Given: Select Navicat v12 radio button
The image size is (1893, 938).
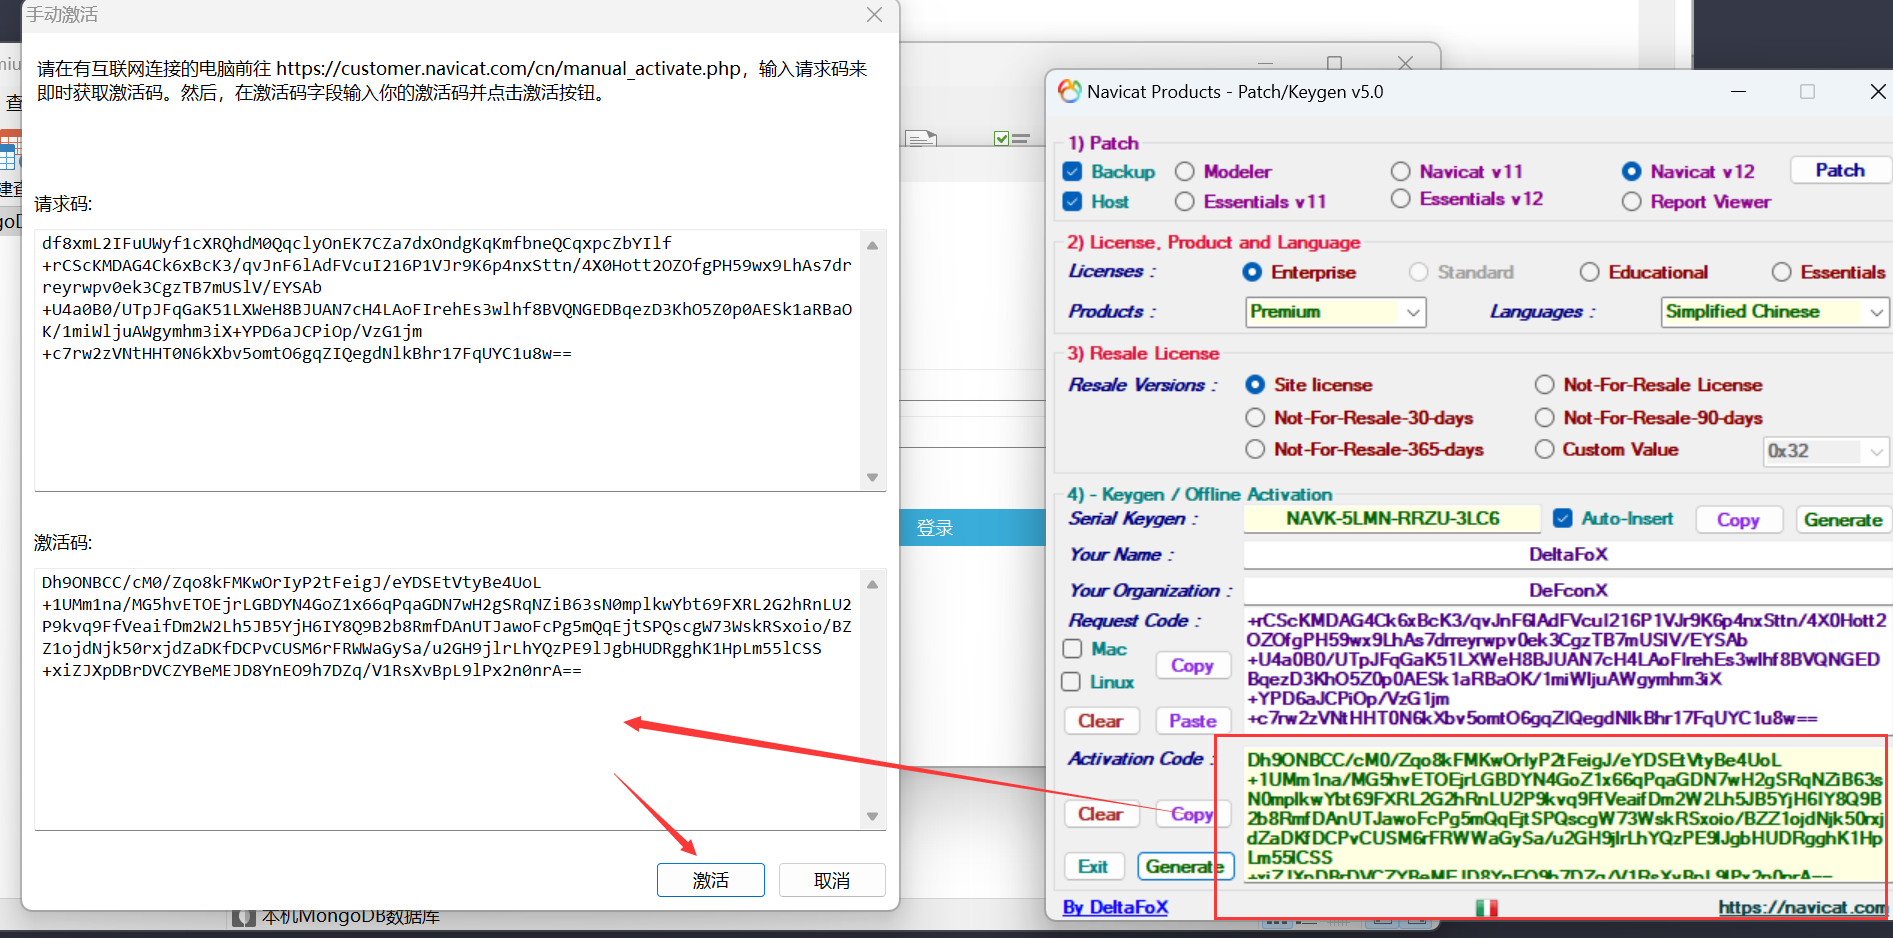Looking at the screenshot, I should click(x=1631, y=171).
